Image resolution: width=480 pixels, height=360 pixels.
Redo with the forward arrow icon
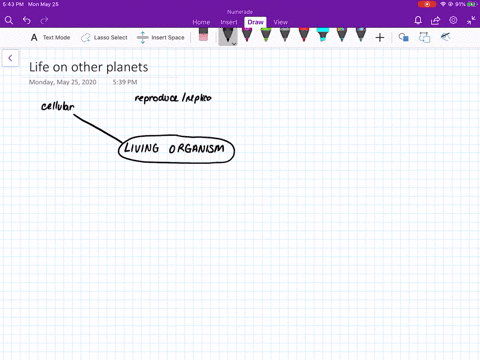[x=44, y=20]
